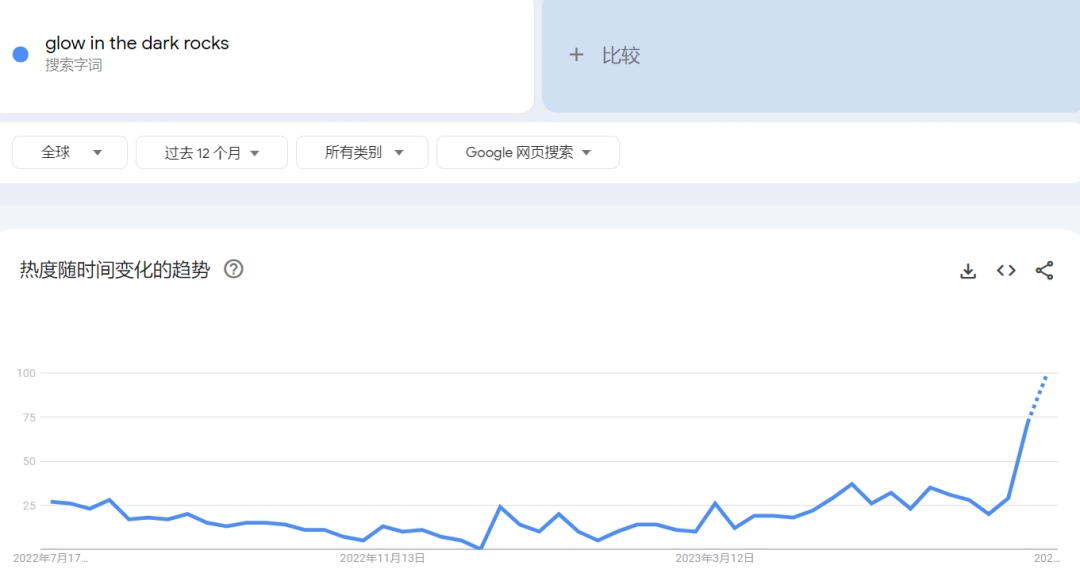This screenshot has height=581, width=1080.
Task: Open the 过去 12 个月 time range dropdown
Action: click(211, 153)
